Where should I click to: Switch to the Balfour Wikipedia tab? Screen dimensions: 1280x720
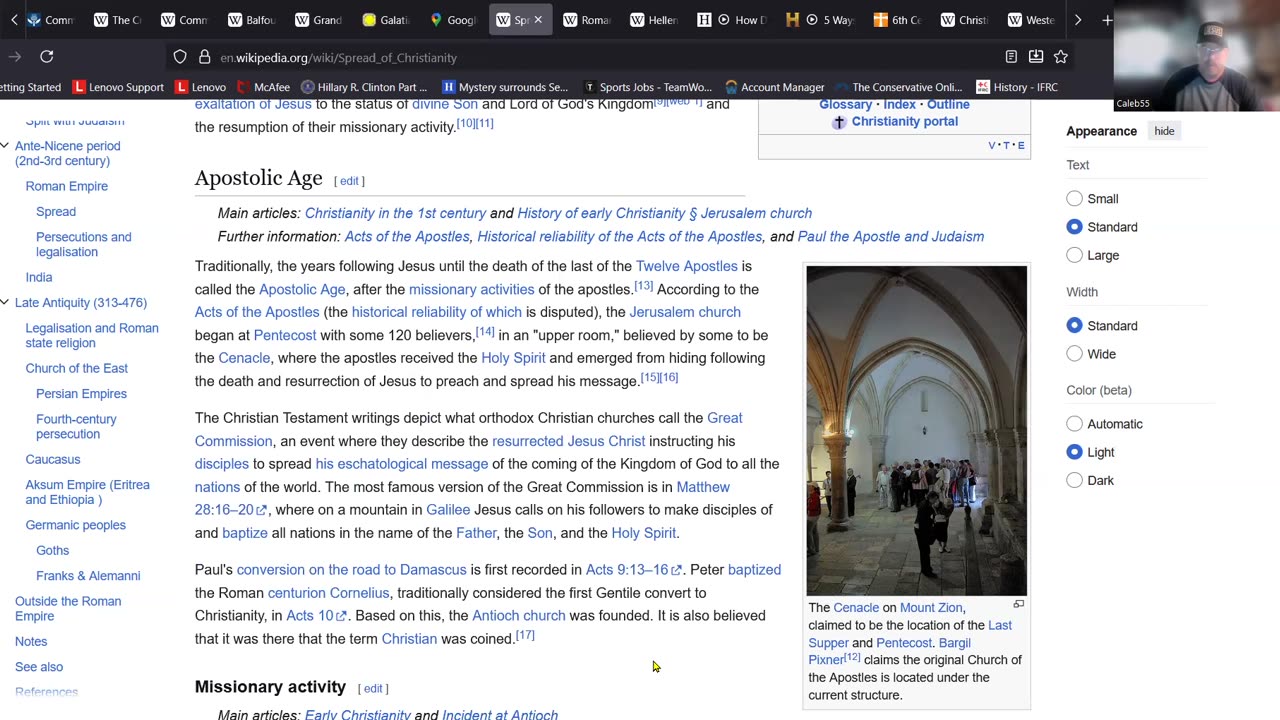point(251,20)
